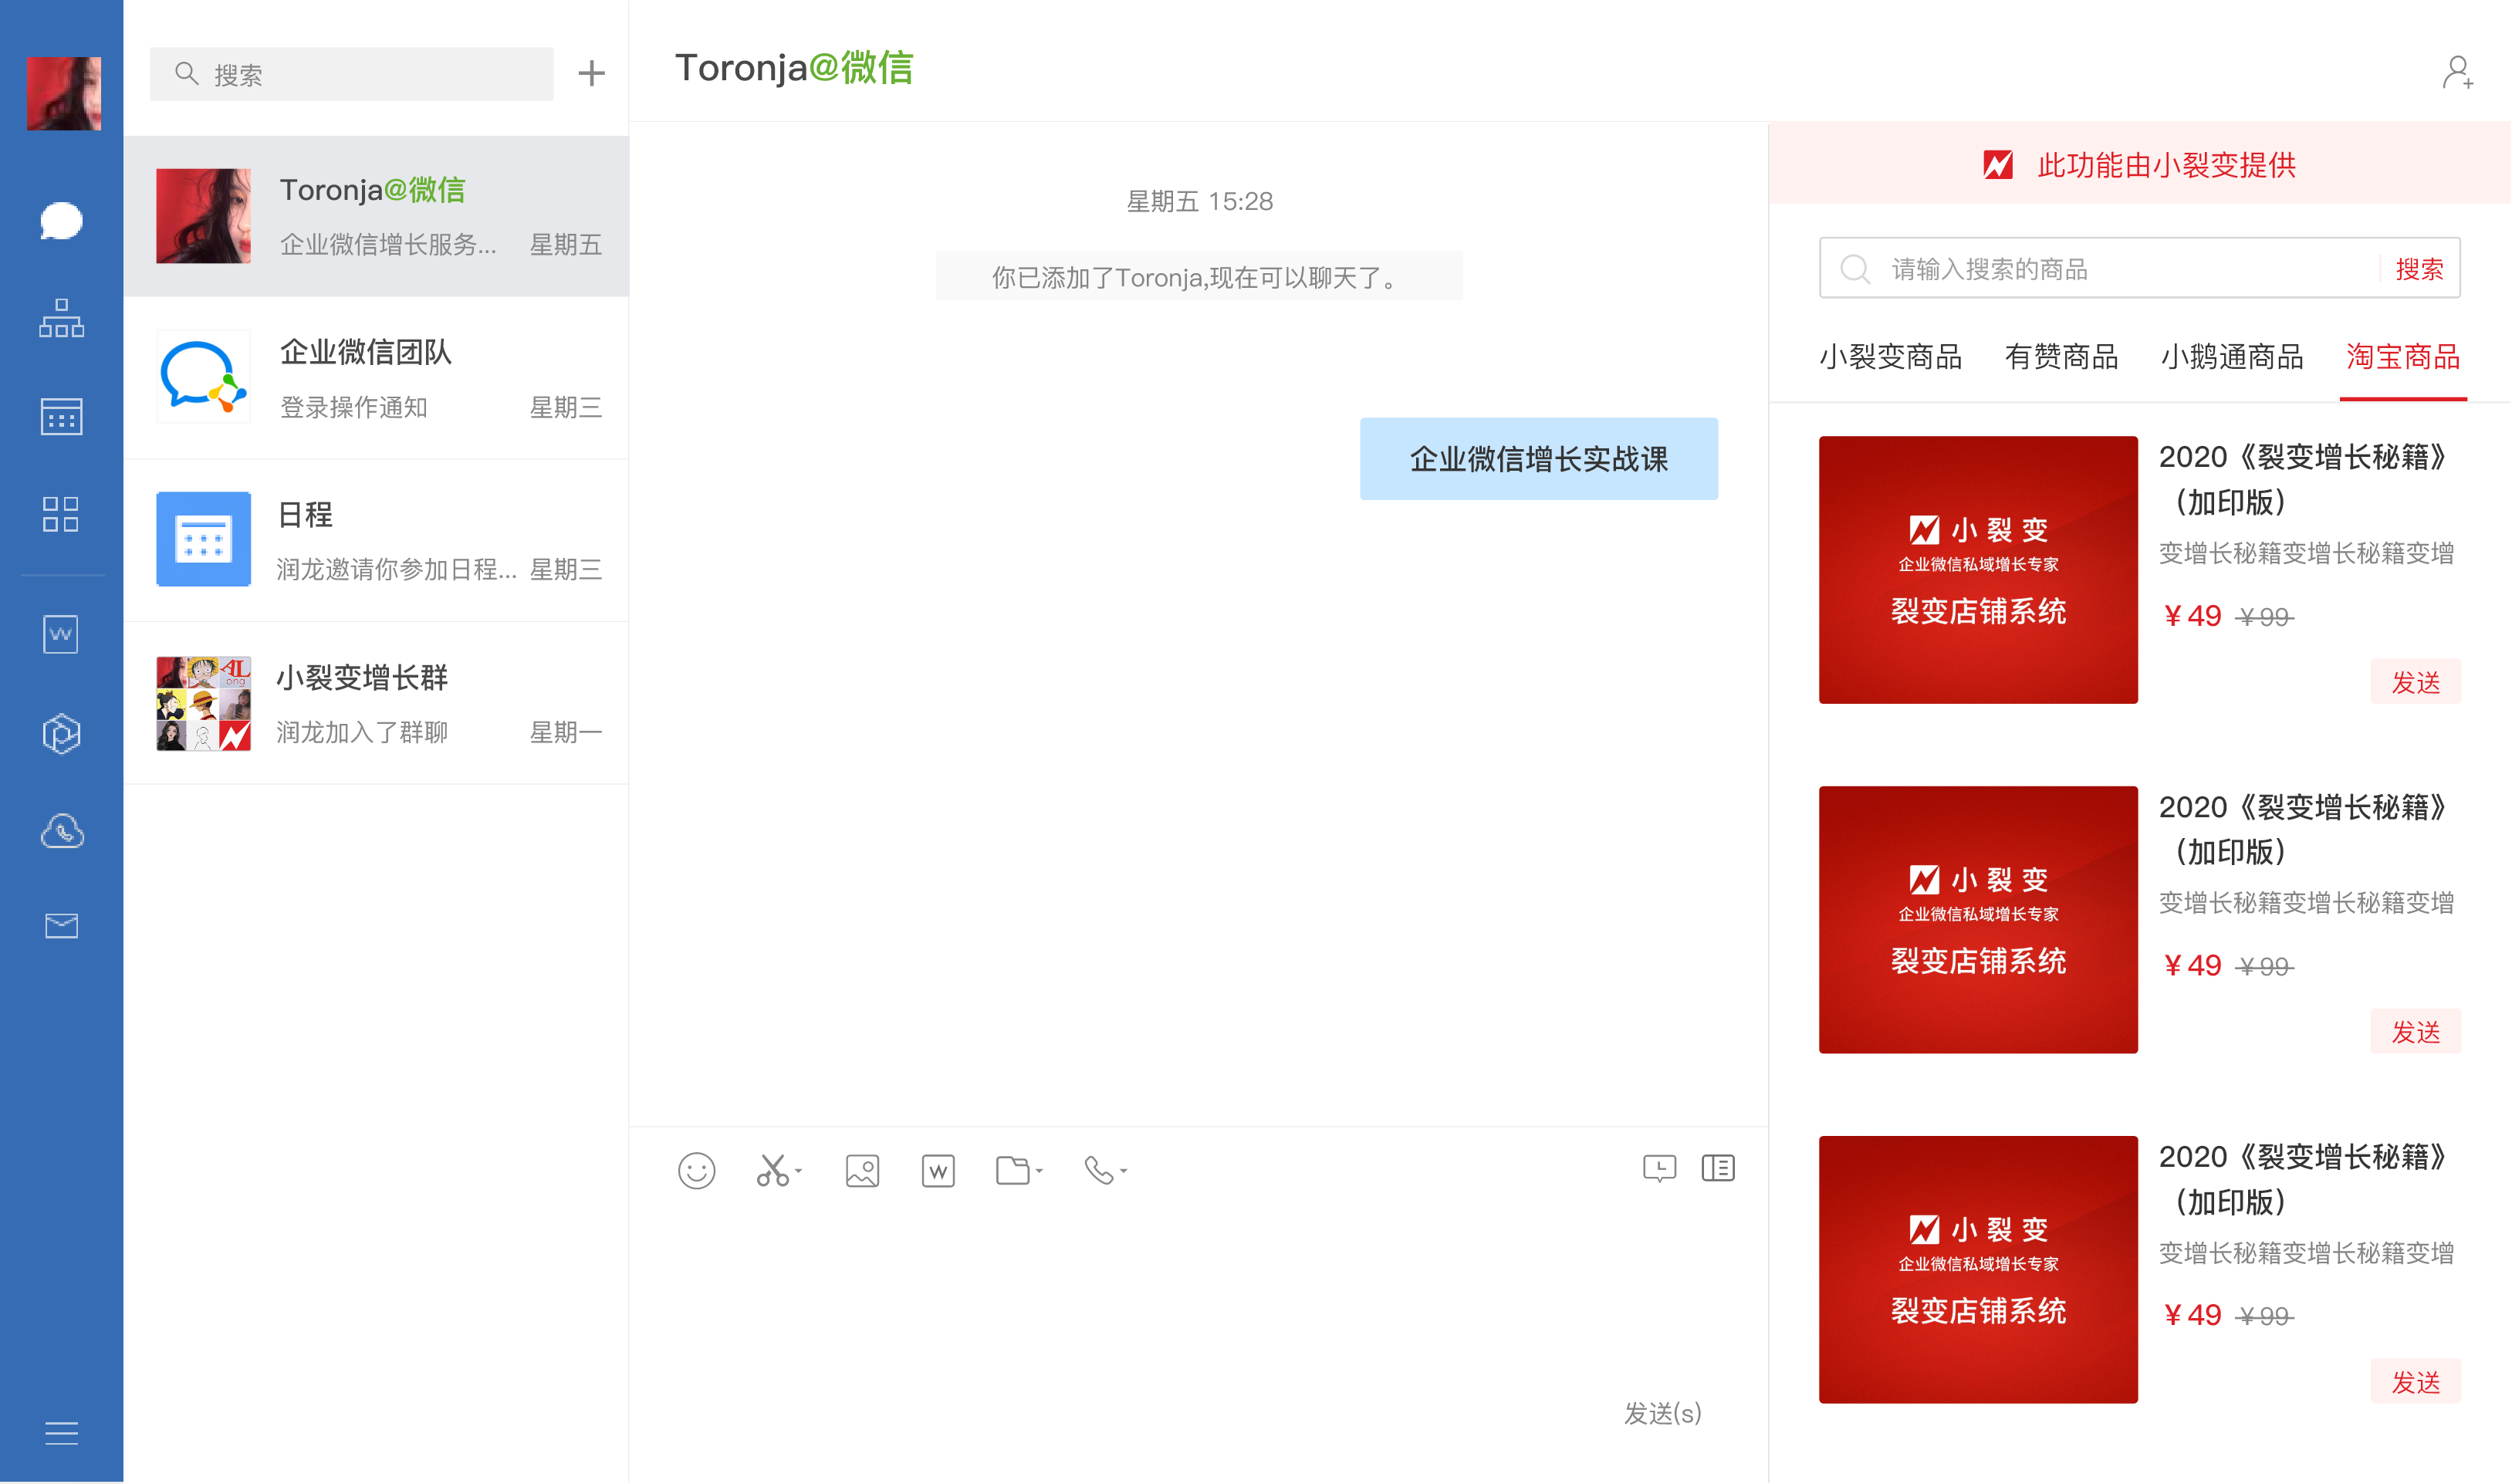Click the search box in conversation list

tap(351, 74)
